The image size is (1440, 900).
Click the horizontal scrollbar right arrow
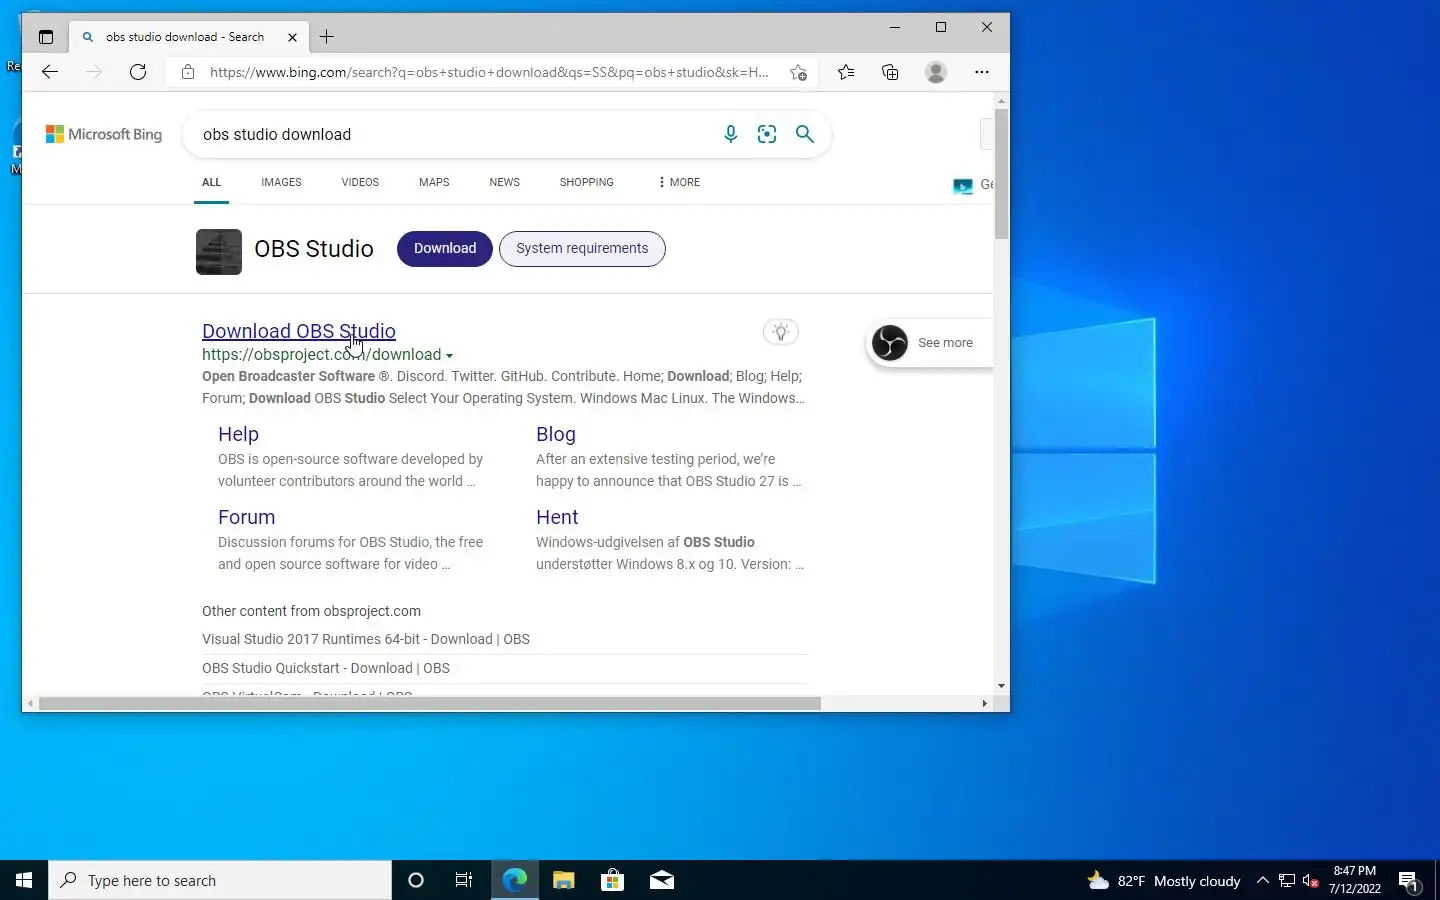click(984, 703)
